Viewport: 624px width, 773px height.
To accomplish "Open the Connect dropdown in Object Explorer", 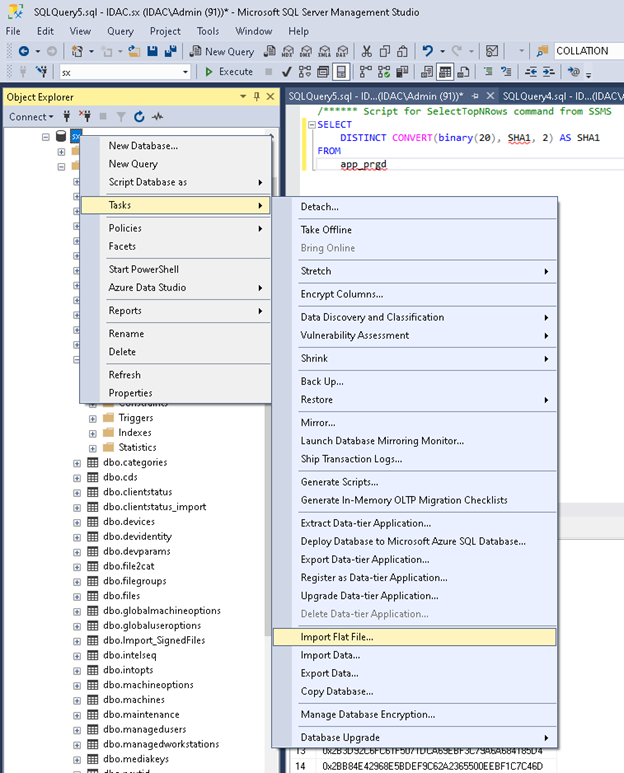I will 32,117.
